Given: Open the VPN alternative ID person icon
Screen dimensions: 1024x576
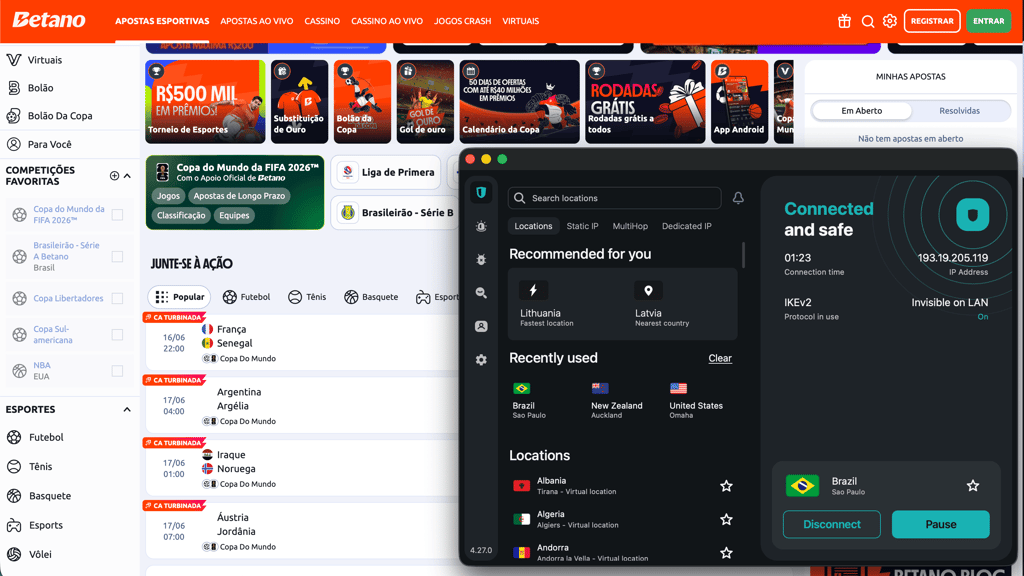Looking at the screenshot, I should (481, 326).
